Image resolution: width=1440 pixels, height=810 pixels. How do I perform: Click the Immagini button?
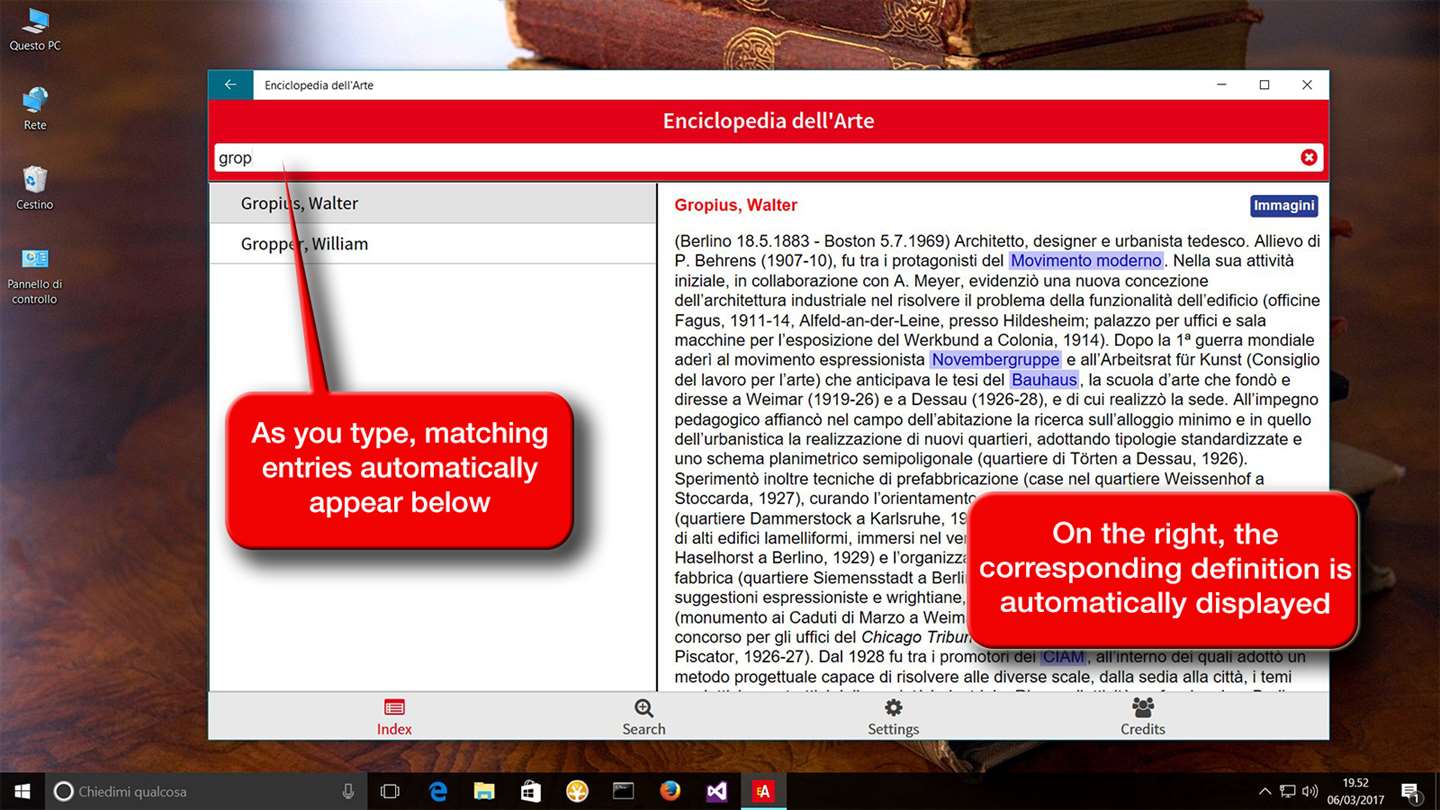click(x=1284, y=206)
